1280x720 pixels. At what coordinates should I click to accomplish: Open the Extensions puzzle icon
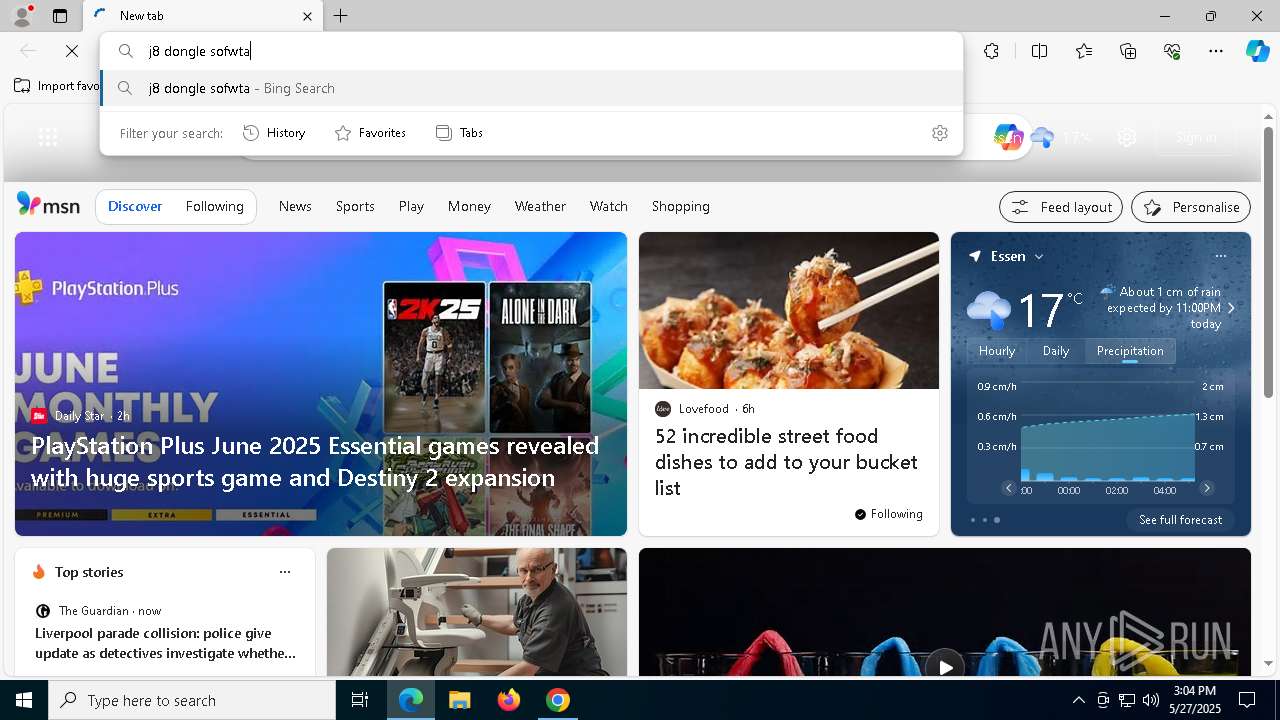[991, 51]
